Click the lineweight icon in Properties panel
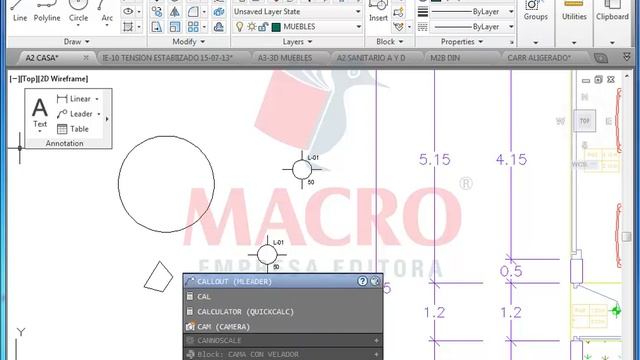The image size is (640, 360). click(423, 12)
